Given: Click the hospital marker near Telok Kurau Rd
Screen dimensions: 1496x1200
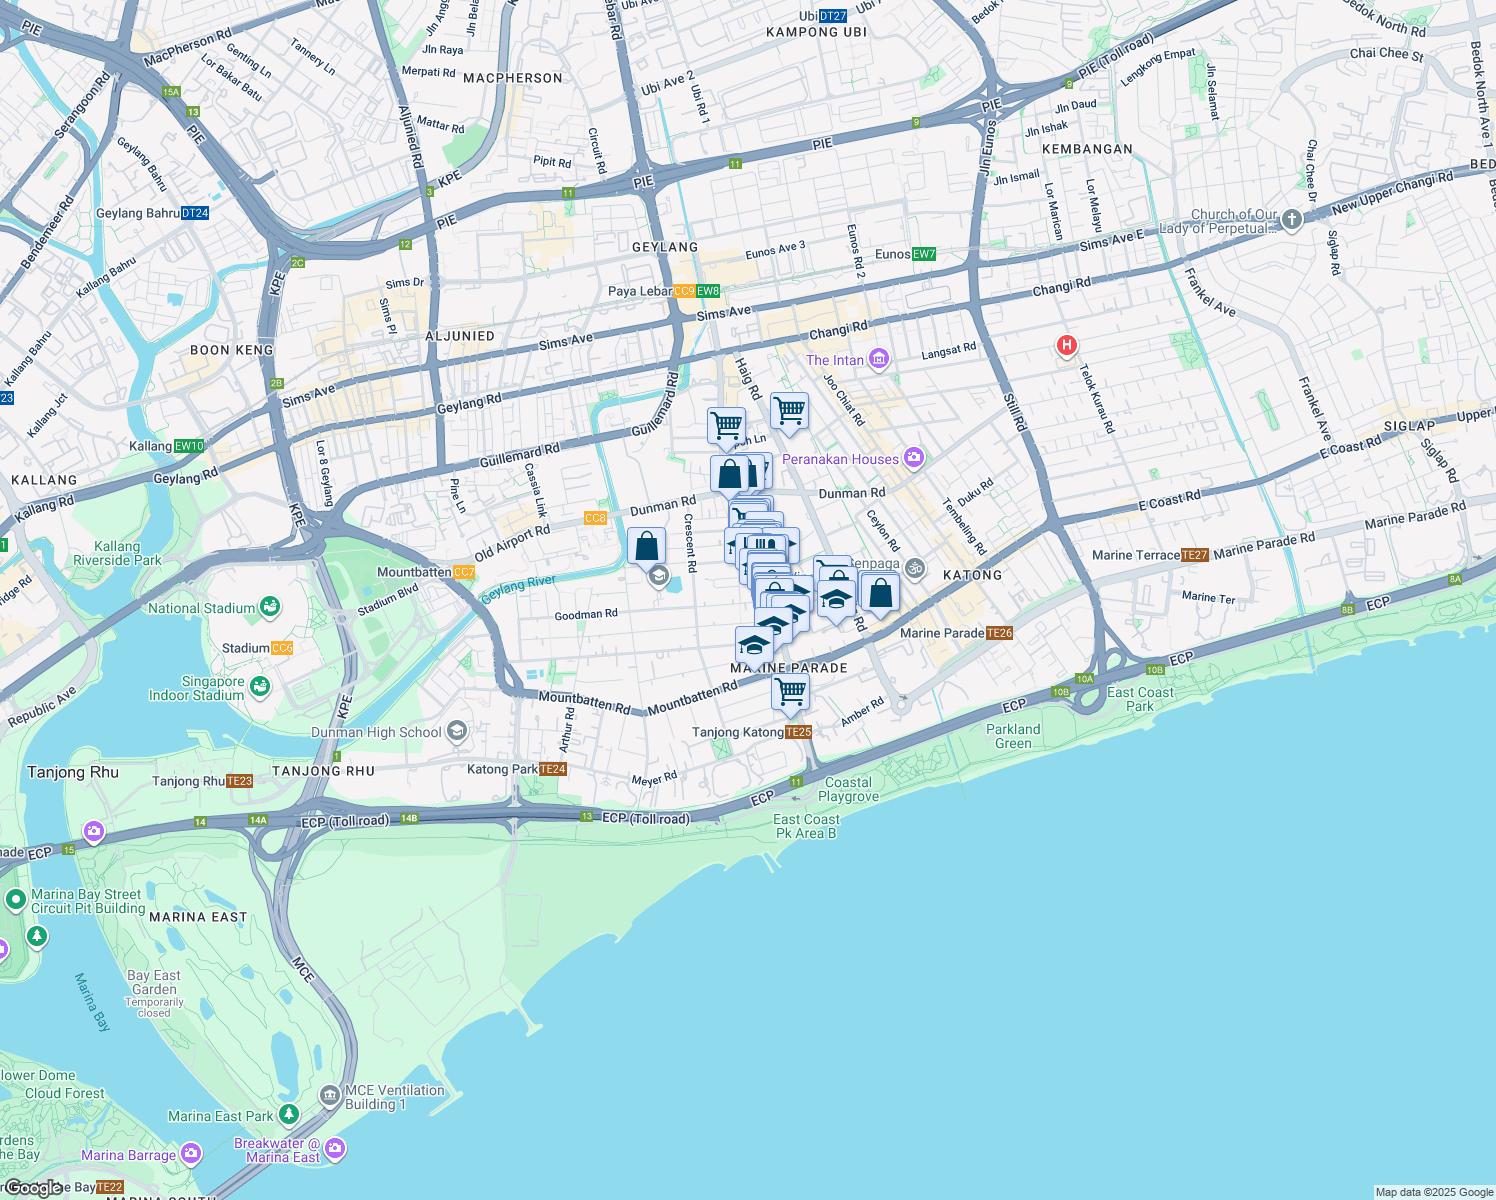Looking at the screenshot, I should pos(1066,345).
